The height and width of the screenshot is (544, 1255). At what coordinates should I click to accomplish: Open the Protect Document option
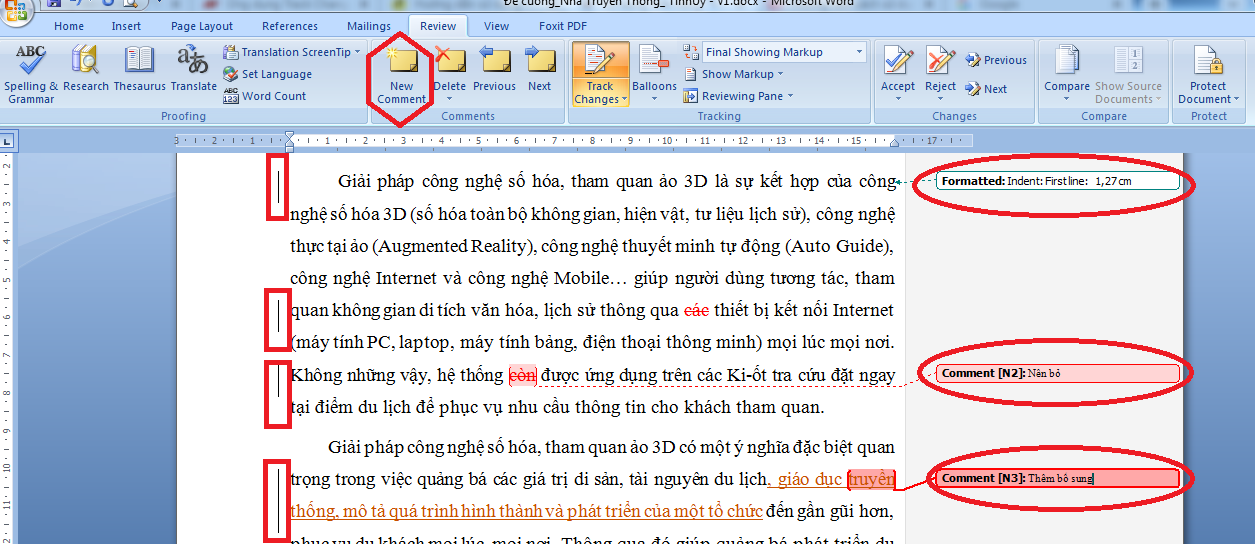tap(1208, 74)
